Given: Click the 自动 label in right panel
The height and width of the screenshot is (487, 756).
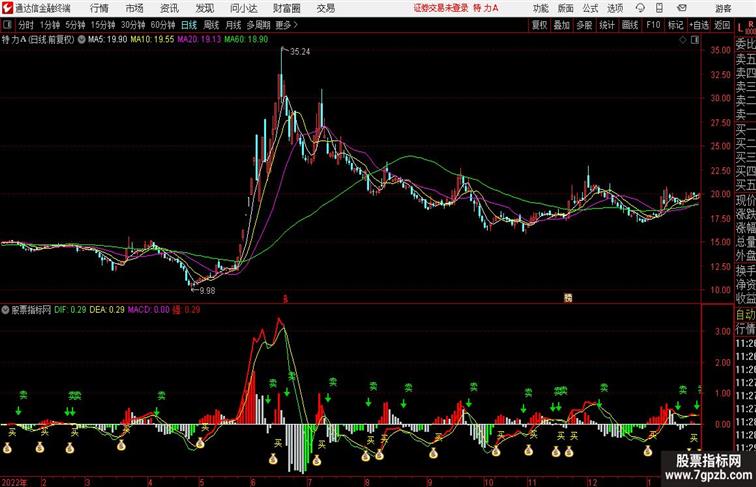Looking at the screenshot, I should point(745,314).
